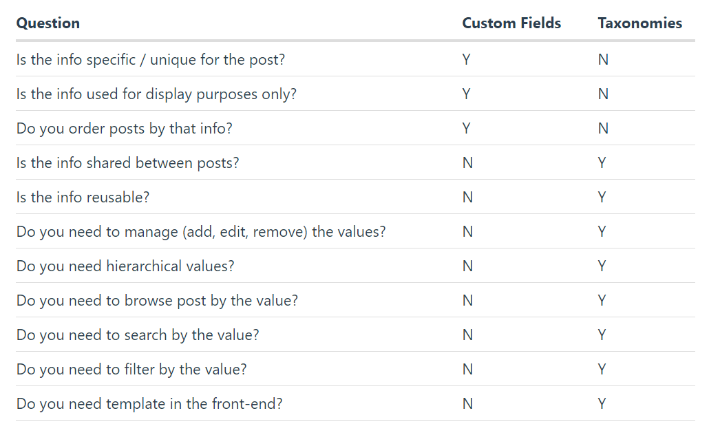Click the text 'Do you order posts by that info?'
Screen dimensions: 720x446
[124, 129]
